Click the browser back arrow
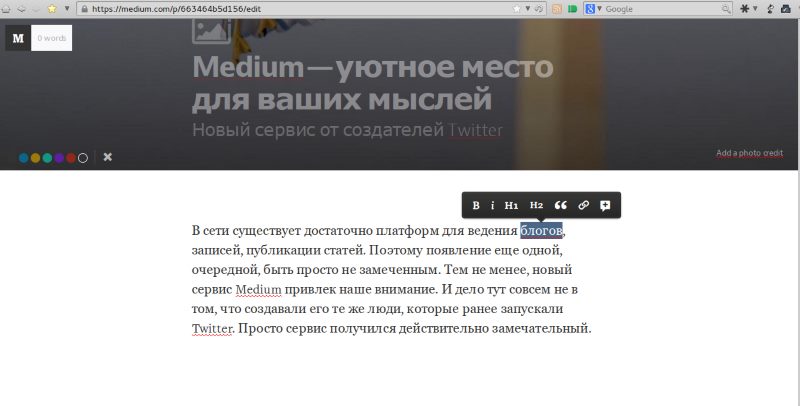Image resolution: width=800 pixels, height=406 pixels. [x=21, y=9]
